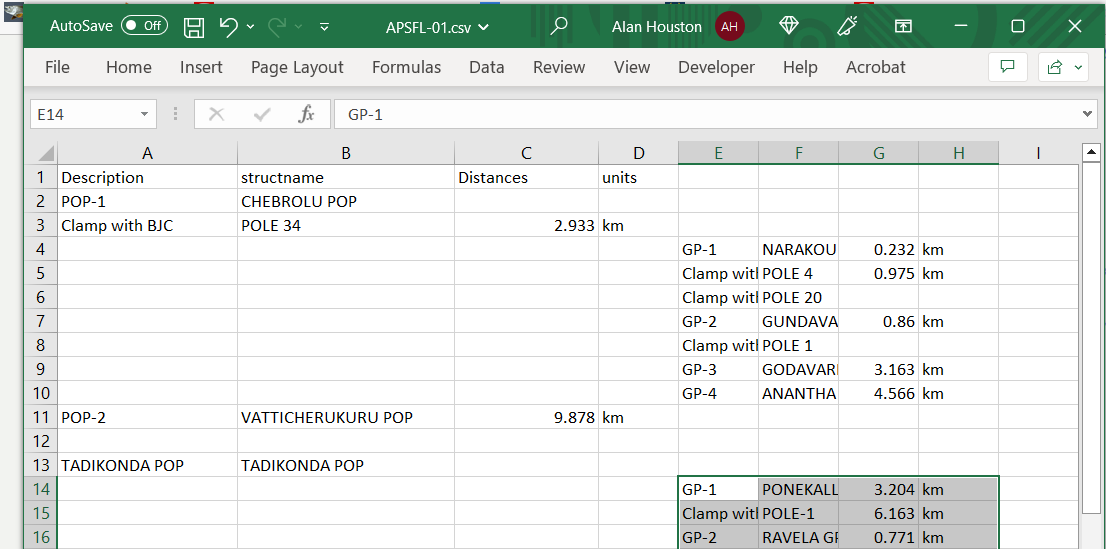The width and height of the screenshot is (1106, 549).
Task: Open the Customize Quick Access Toolbar dropdown
Action: tap(324, 27)
